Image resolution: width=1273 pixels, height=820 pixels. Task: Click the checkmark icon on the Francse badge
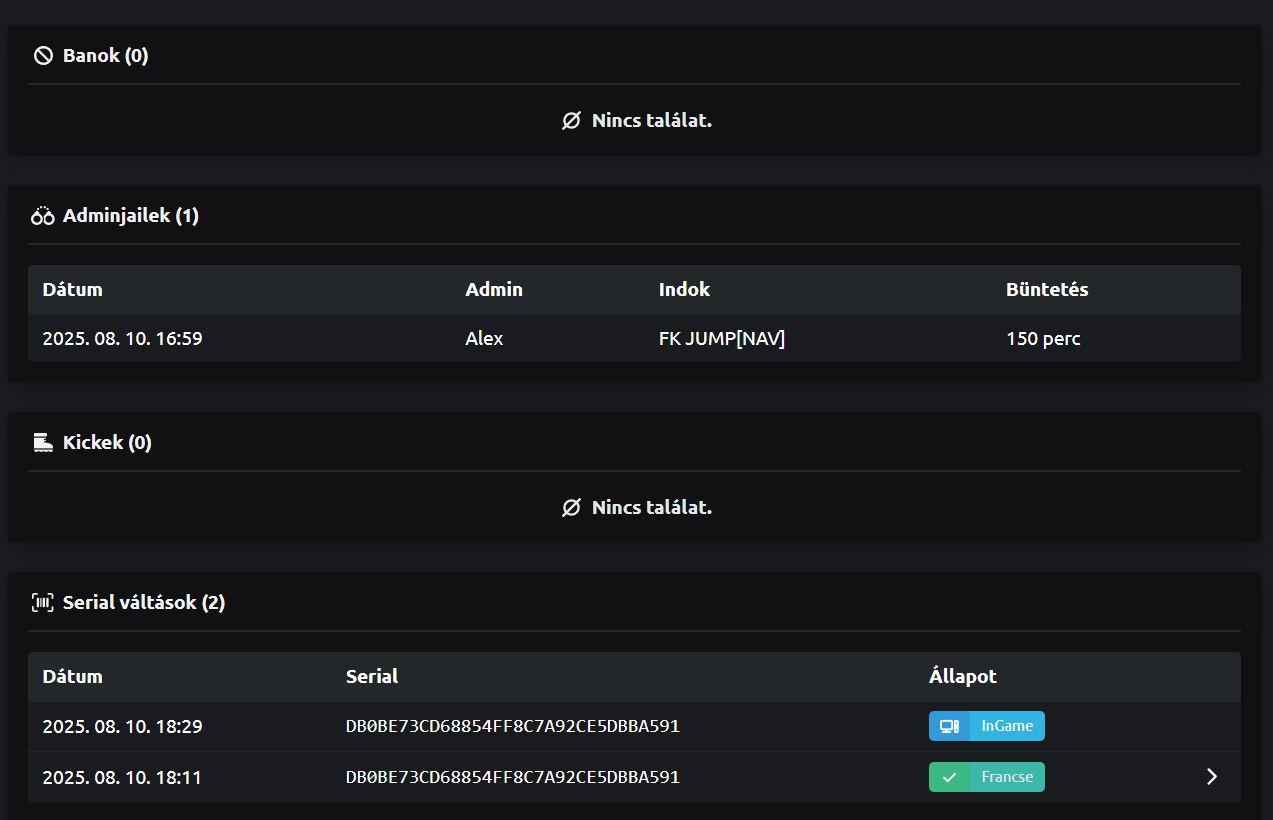point(949,777)
